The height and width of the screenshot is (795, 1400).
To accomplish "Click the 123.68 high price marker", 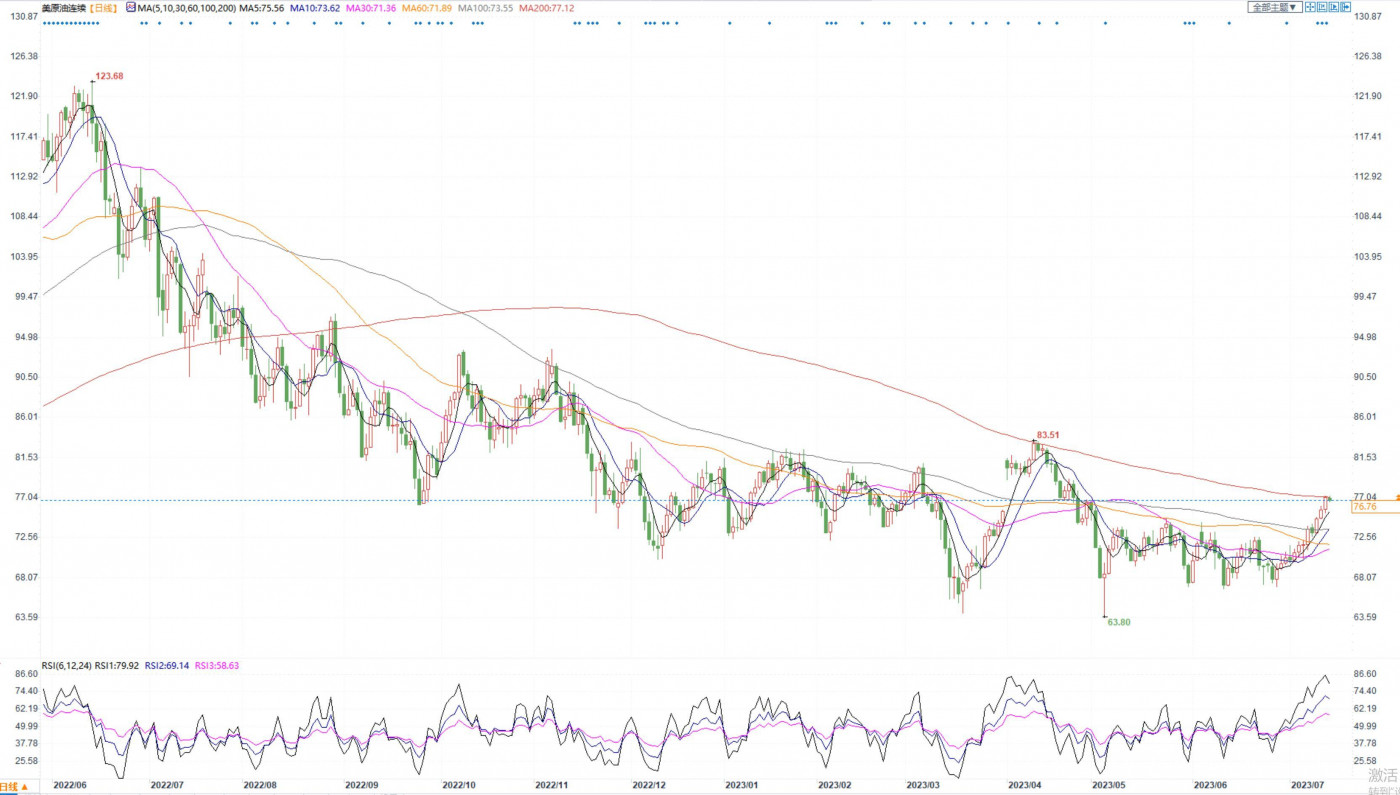I will pos(109,76).
